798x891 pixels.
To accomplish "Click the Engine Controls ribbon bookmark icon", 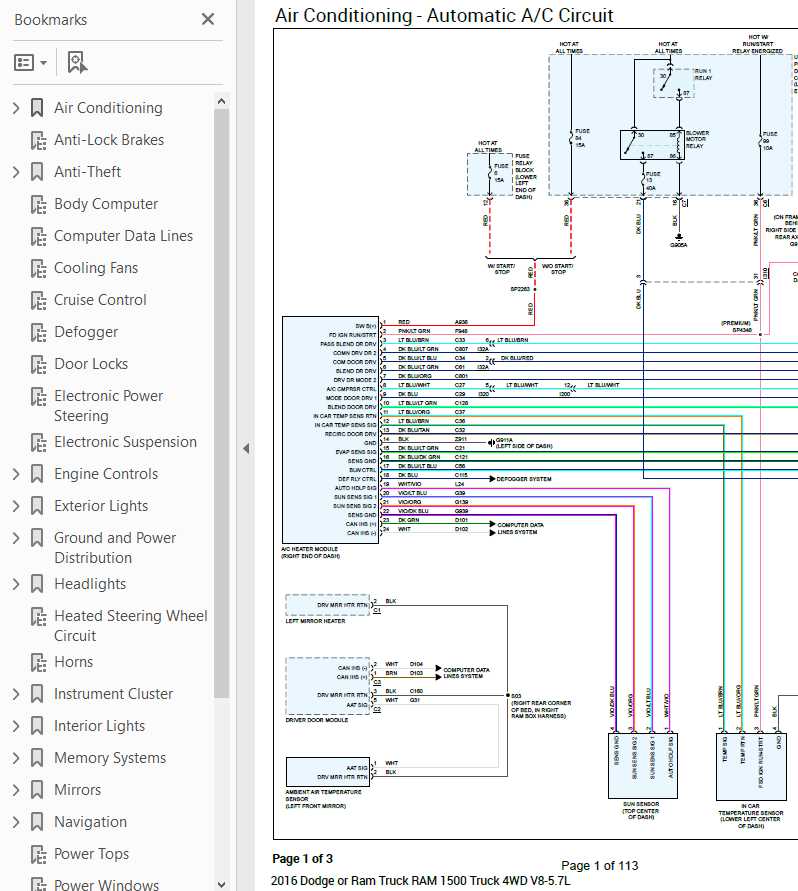I will coord(37,474).
